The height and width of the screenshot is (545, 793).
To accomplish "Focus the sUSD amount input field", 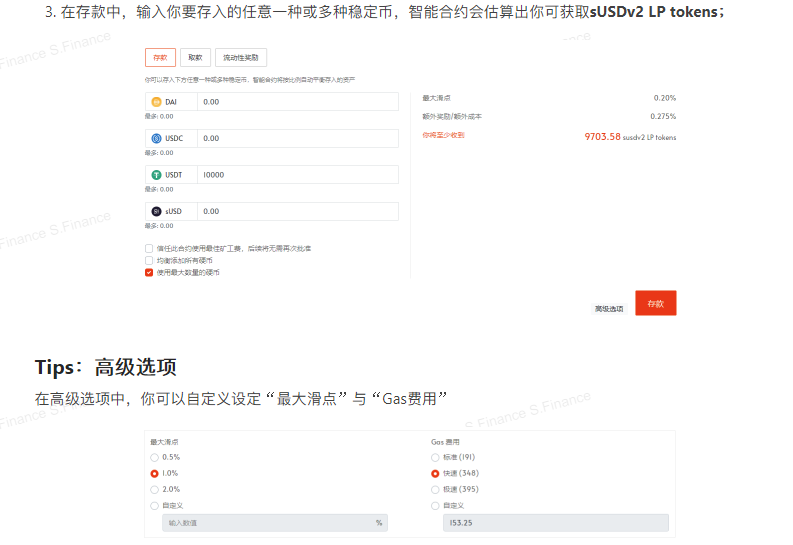I will (297, 211).
